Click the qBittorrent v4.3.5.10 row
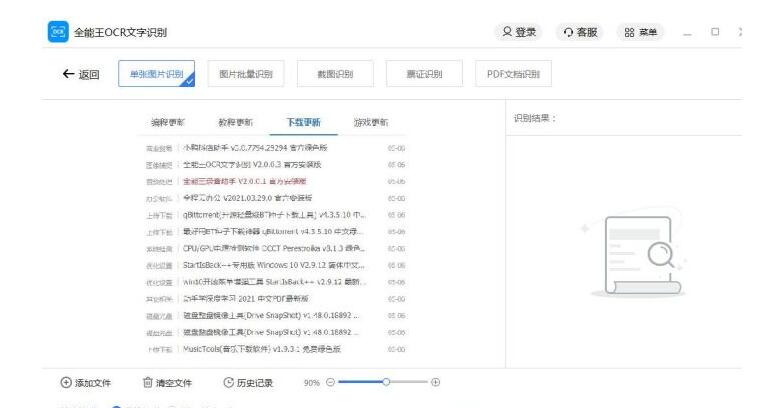762x408 pixels. [x=275, y=215]
